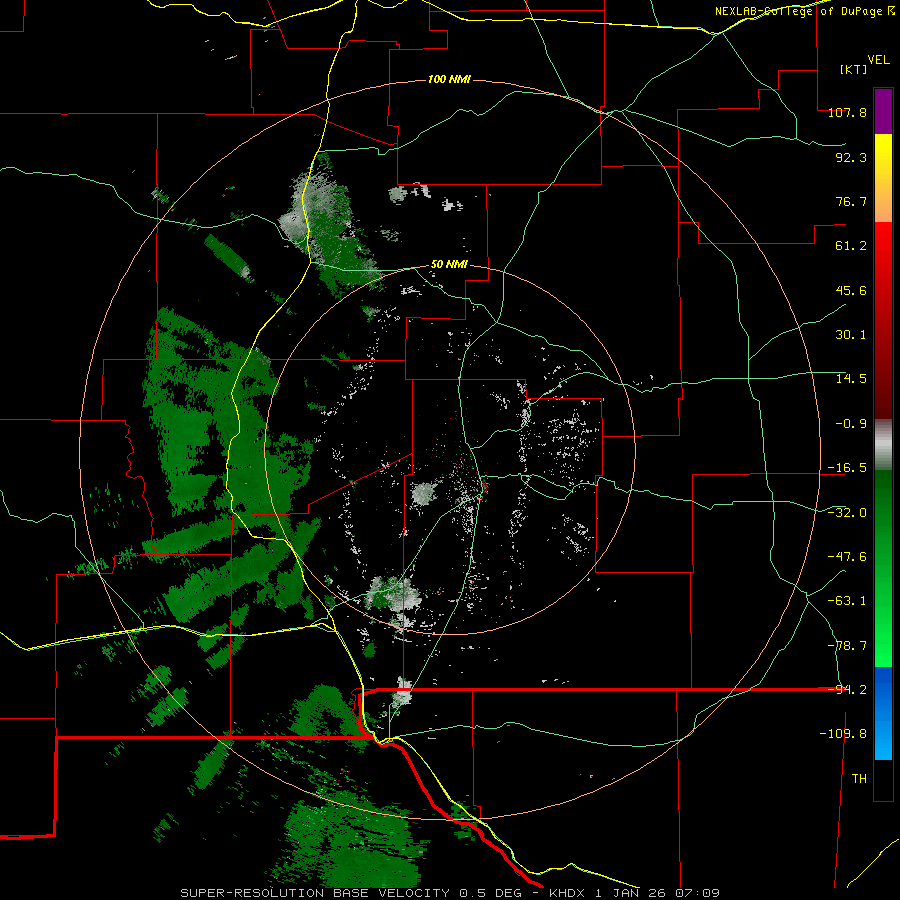Click the 100 NMI range ring label

point(449,79)
